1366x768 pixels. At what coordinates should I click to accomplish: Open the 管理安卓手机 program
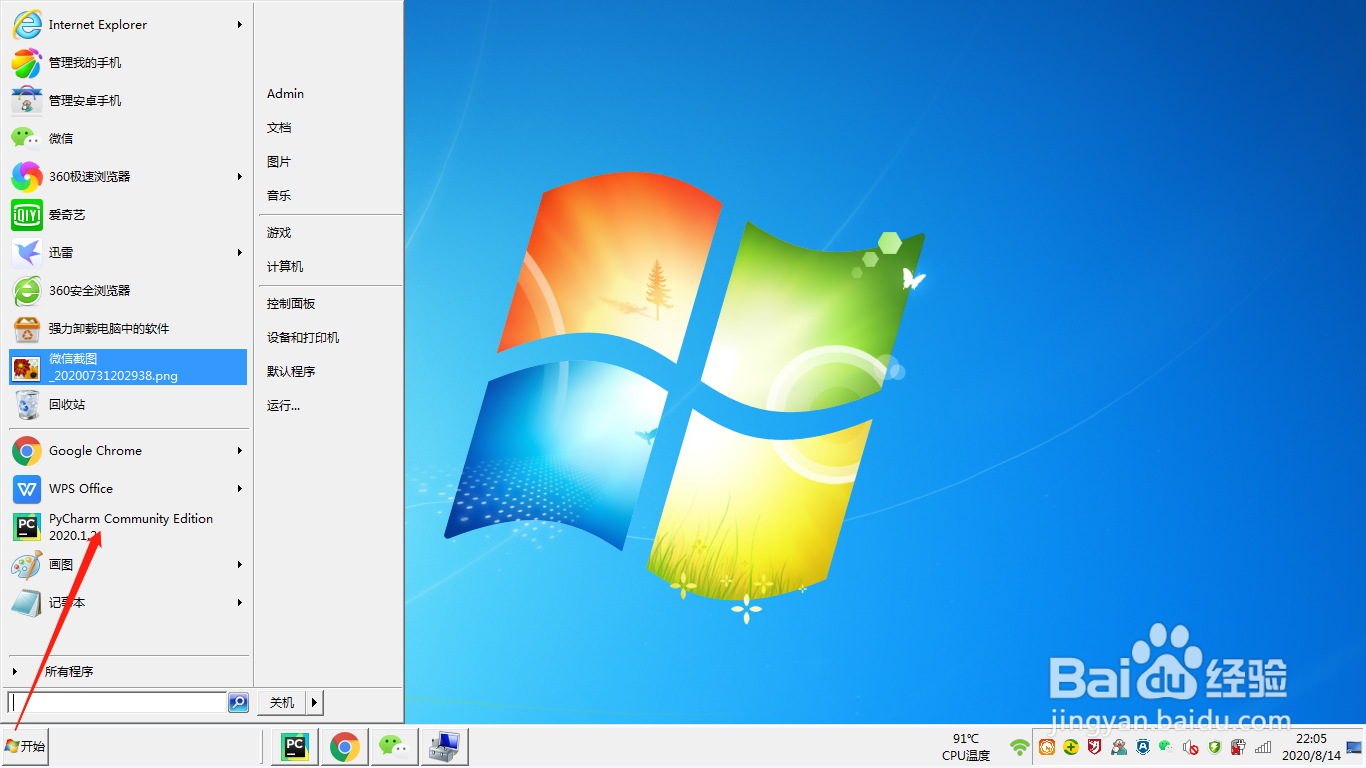pos(128,100)
